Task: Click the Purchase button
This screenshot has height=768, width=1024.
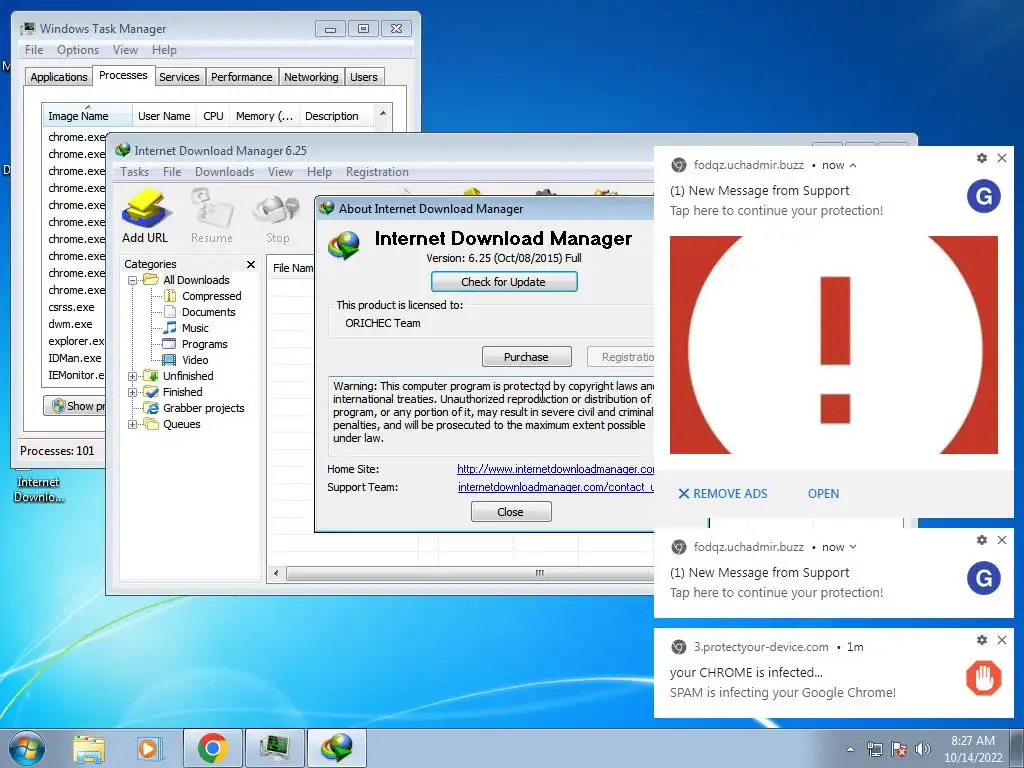Action: (x=526, y=357)
